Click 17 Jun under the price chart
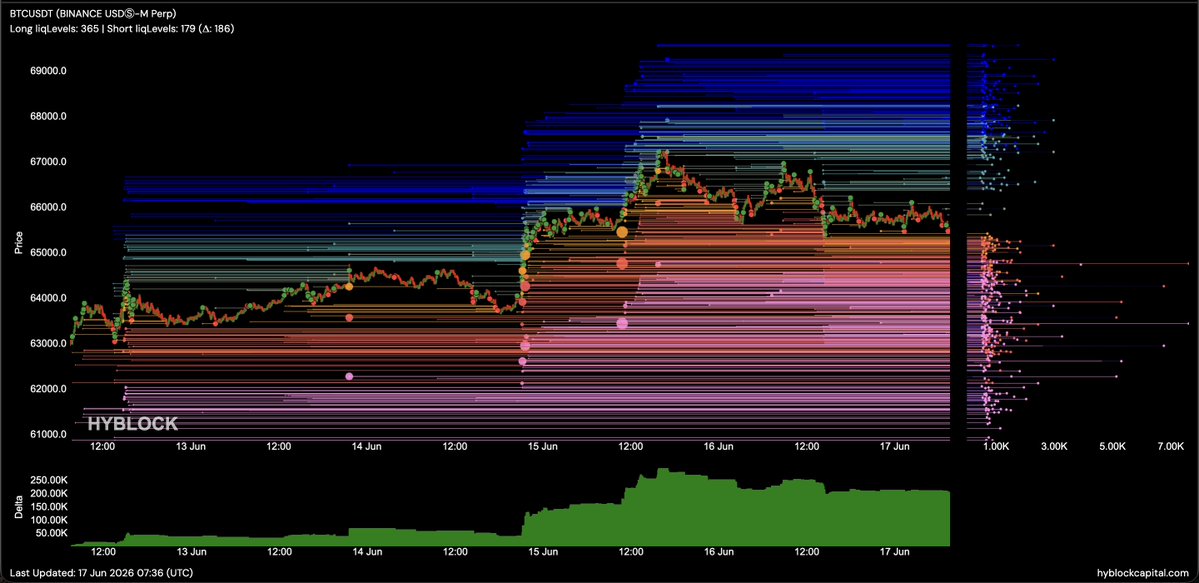This screenshot has height=583, width=1199. [x=895, y=445]
